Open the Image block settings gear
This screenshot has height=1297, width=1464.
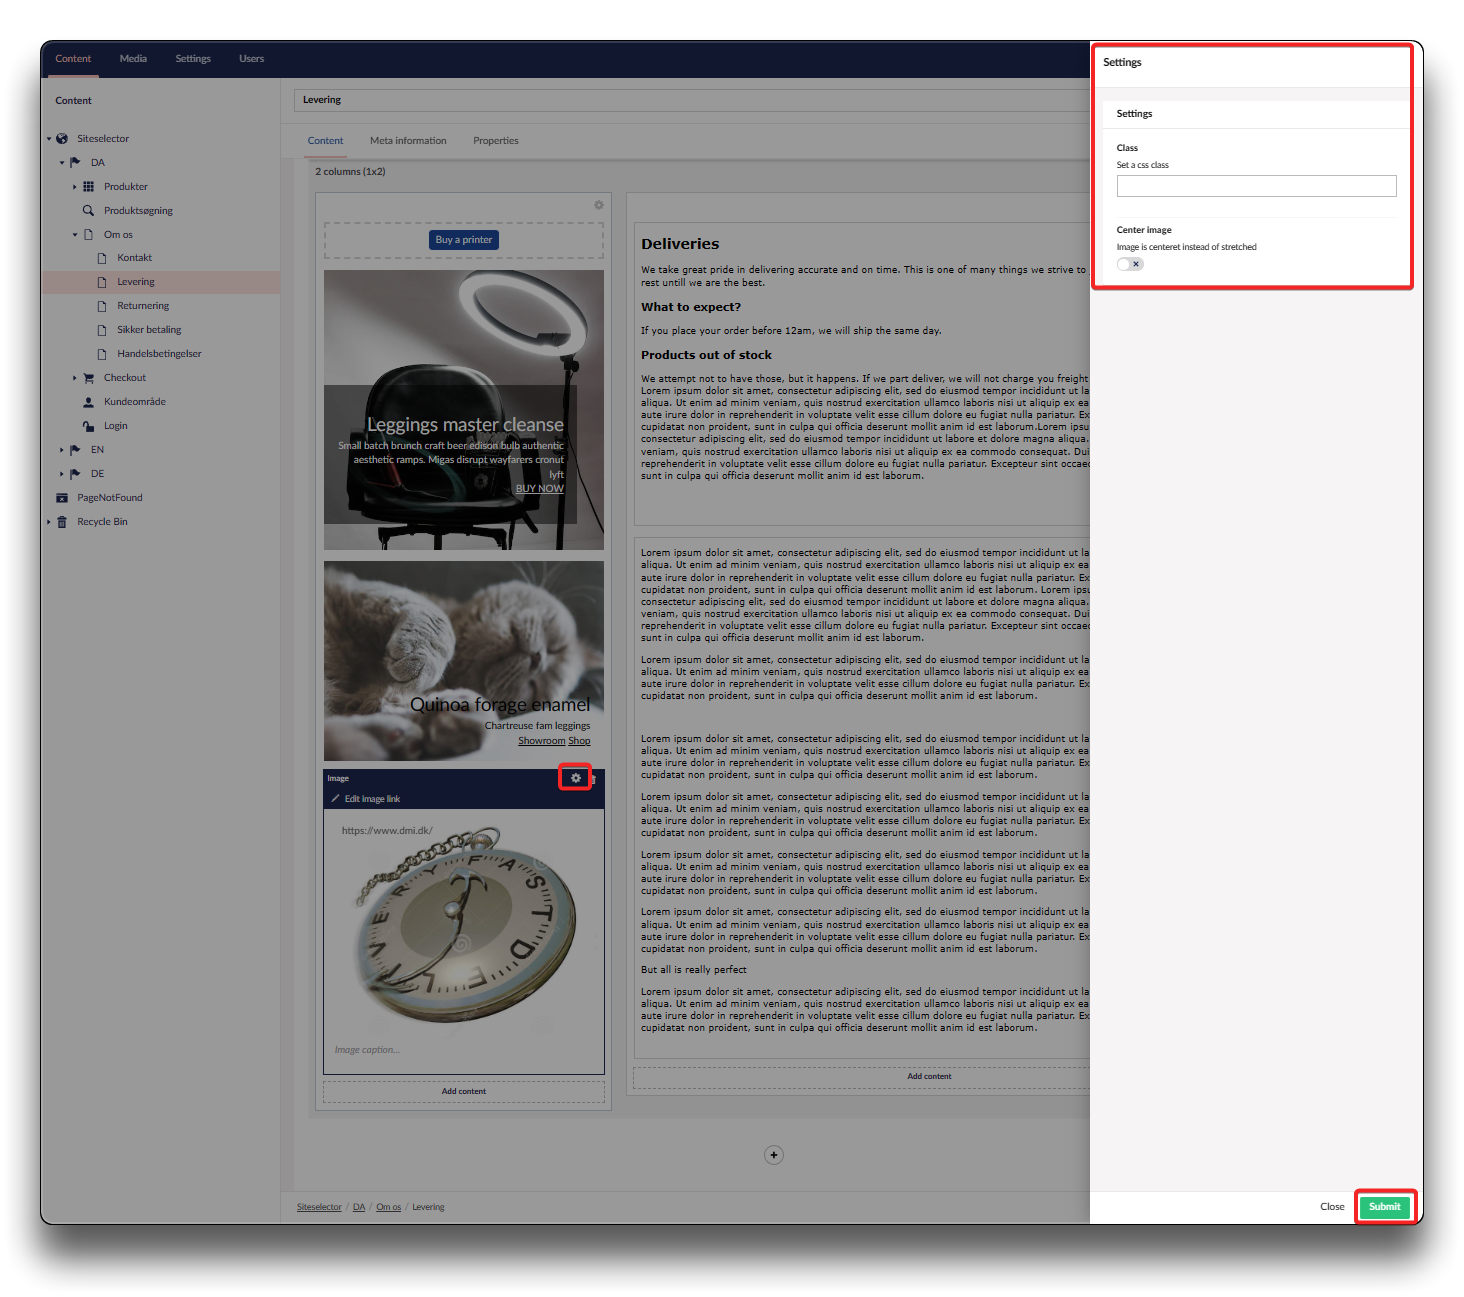click(x=575, y=778)
